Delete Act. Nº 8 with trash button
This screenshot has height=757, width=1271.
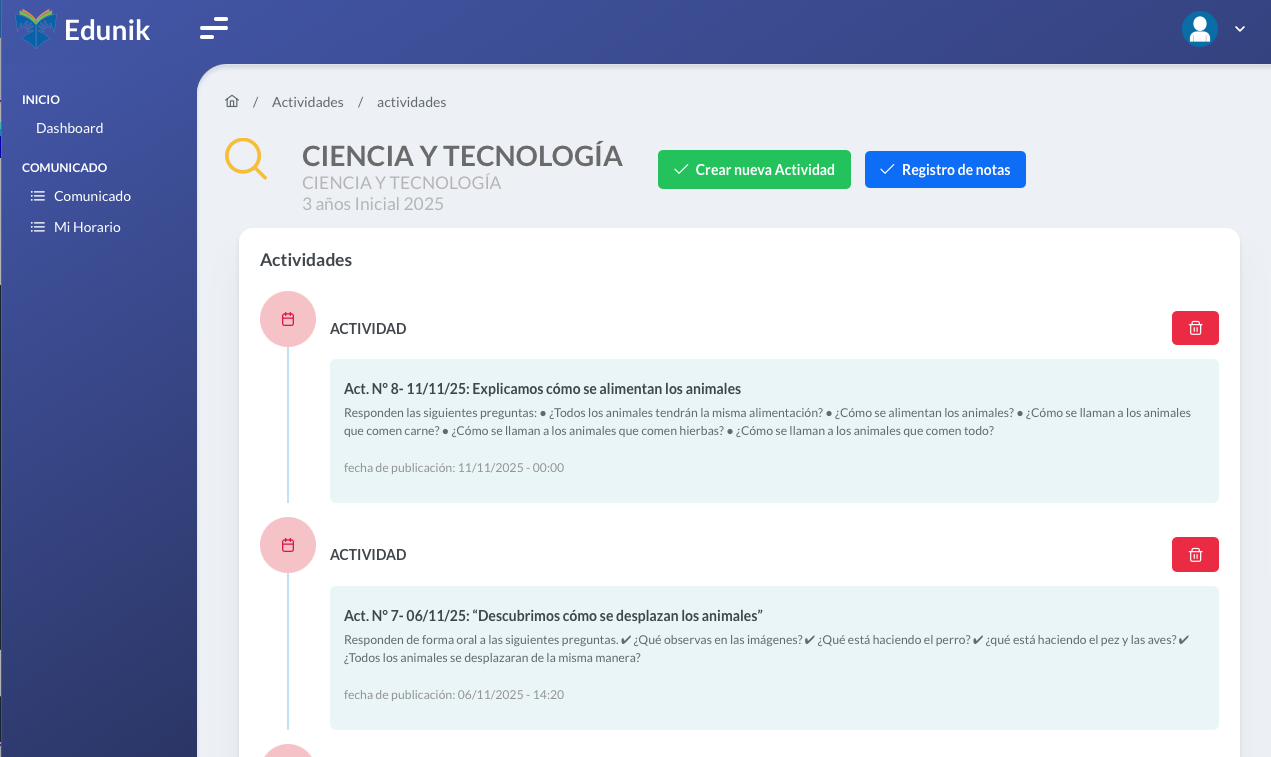(x=1195, y=328)
